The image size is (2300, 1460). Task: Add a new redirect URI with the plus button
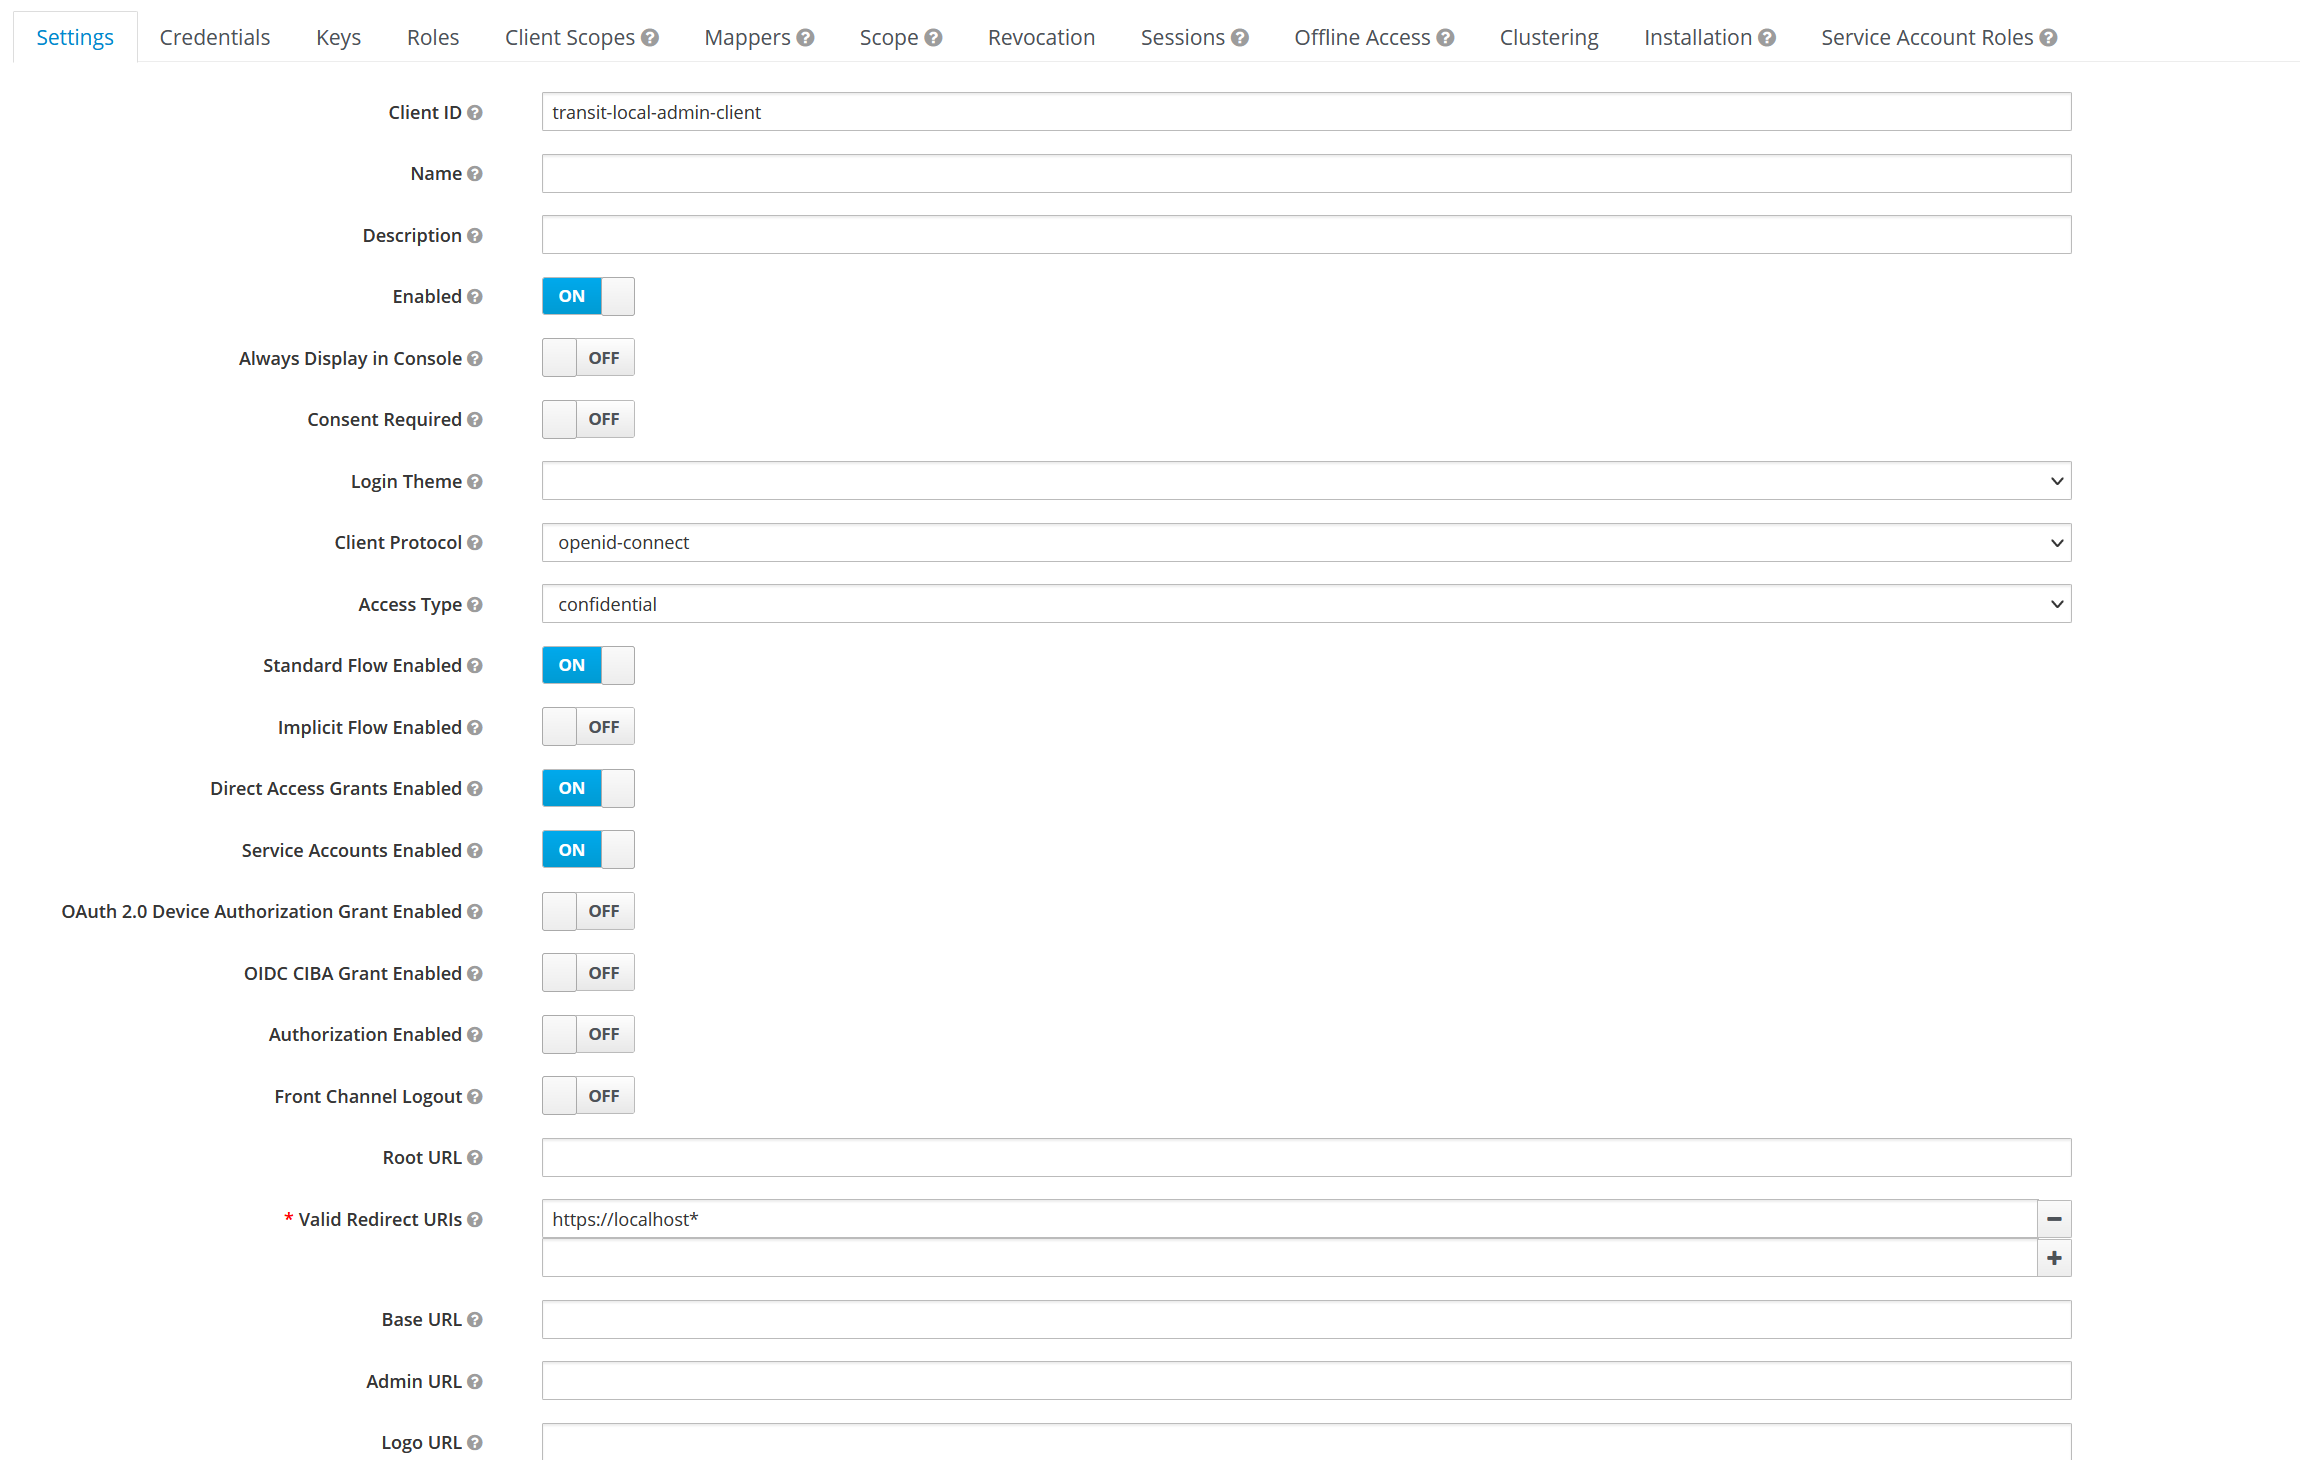click(2054, 1258)
